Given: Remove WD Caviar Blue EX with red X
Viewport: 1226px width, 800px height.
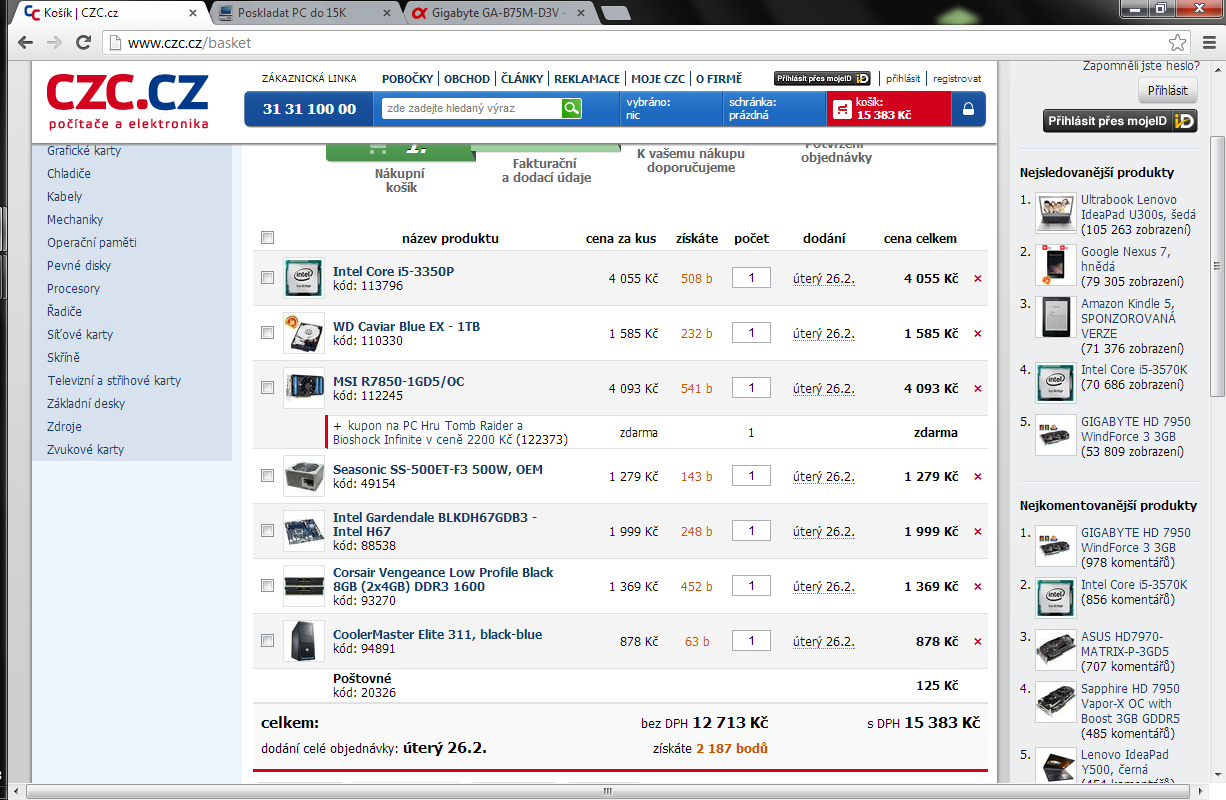Looking at the screenshot, I should (978, 334).
